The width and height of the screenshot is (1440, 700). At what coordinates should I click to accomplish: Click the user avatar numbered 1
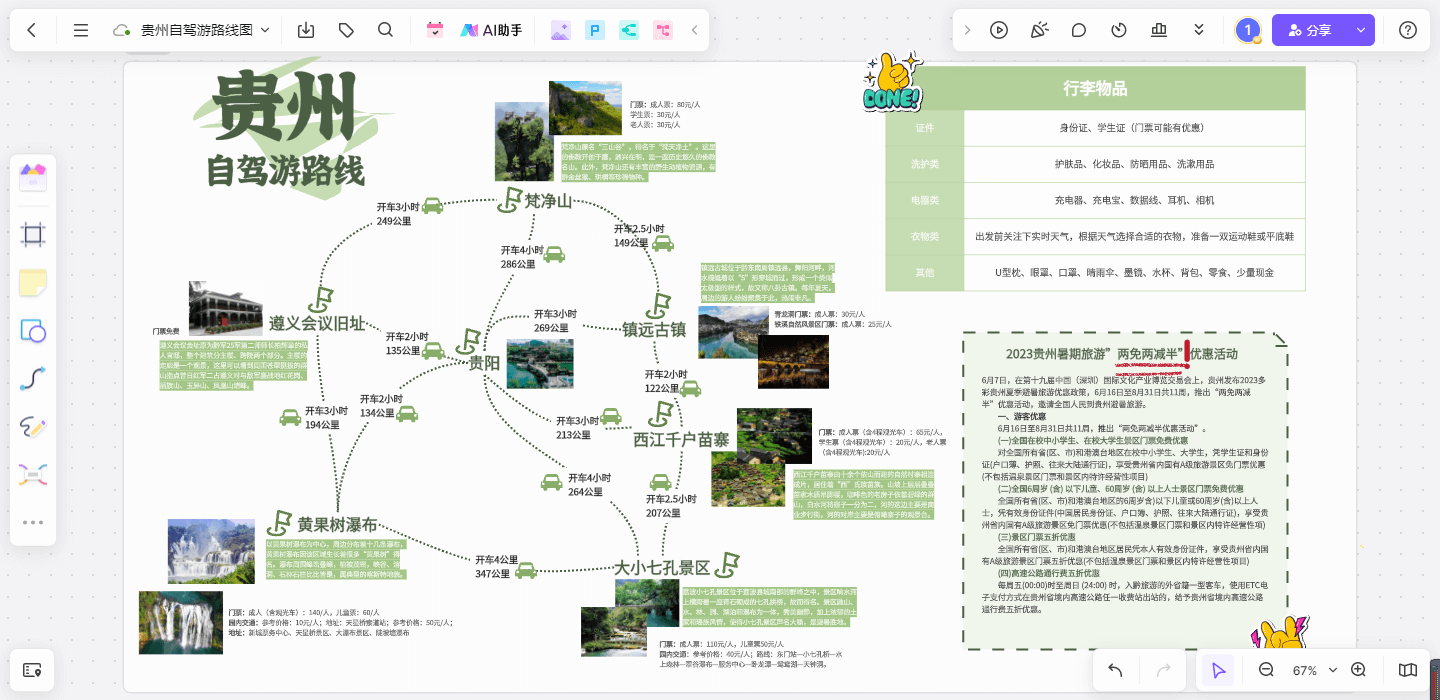tap(1247, 30)
